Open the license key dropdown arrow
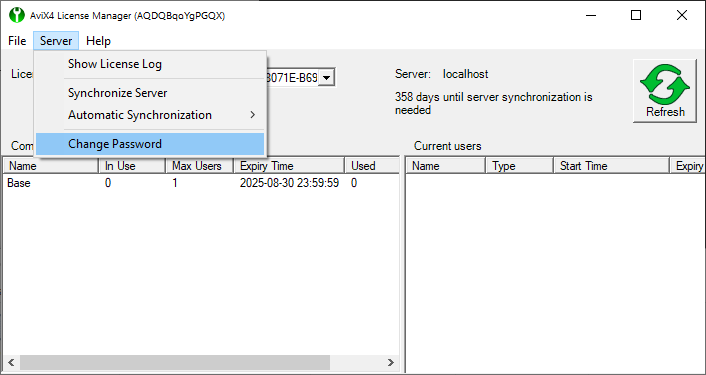This screenshot has height=375, width=706. coord(327,78)
